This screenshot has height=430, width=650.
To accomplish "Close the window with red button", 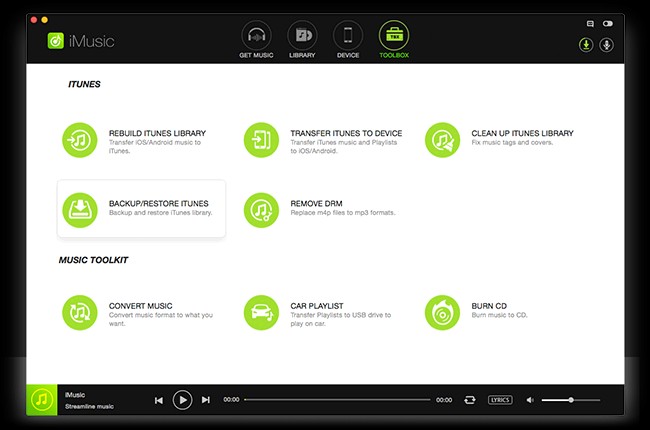I will [x=34, y=20].
